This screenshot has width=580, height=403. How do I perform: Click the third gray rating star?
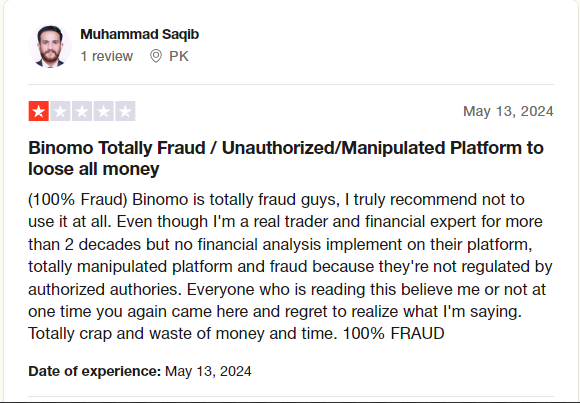click(82, 111)
